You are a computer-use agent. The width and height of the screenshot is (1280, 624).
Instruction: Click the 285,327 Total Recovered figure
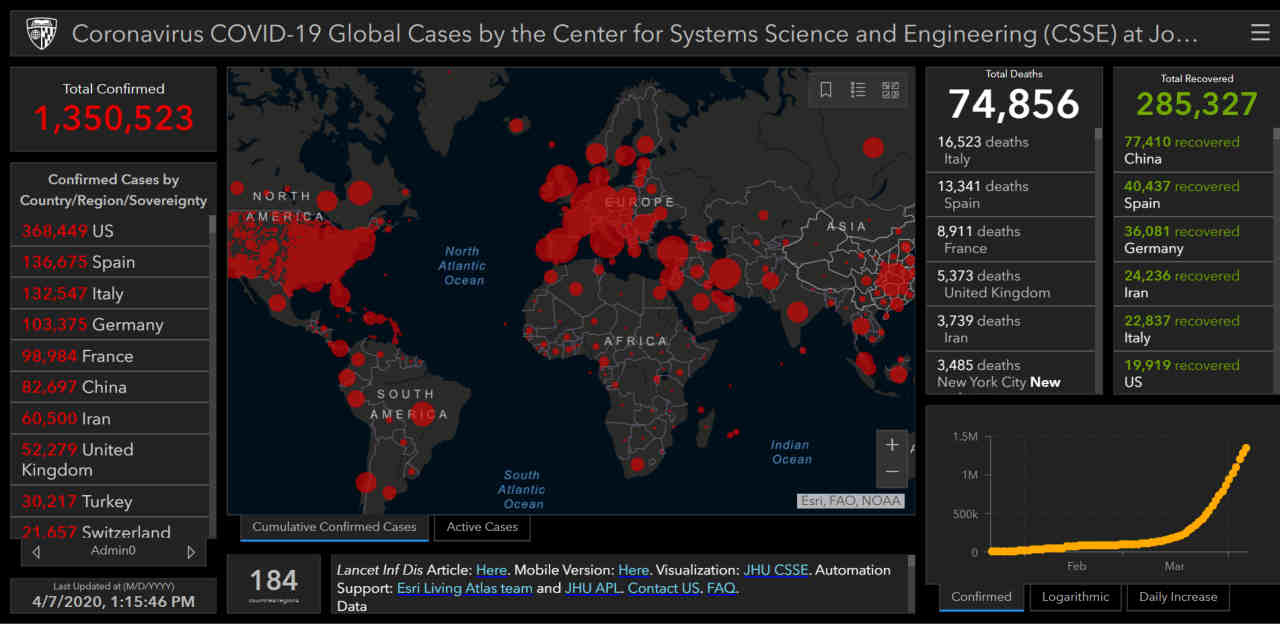click(x=1197, y=104)
